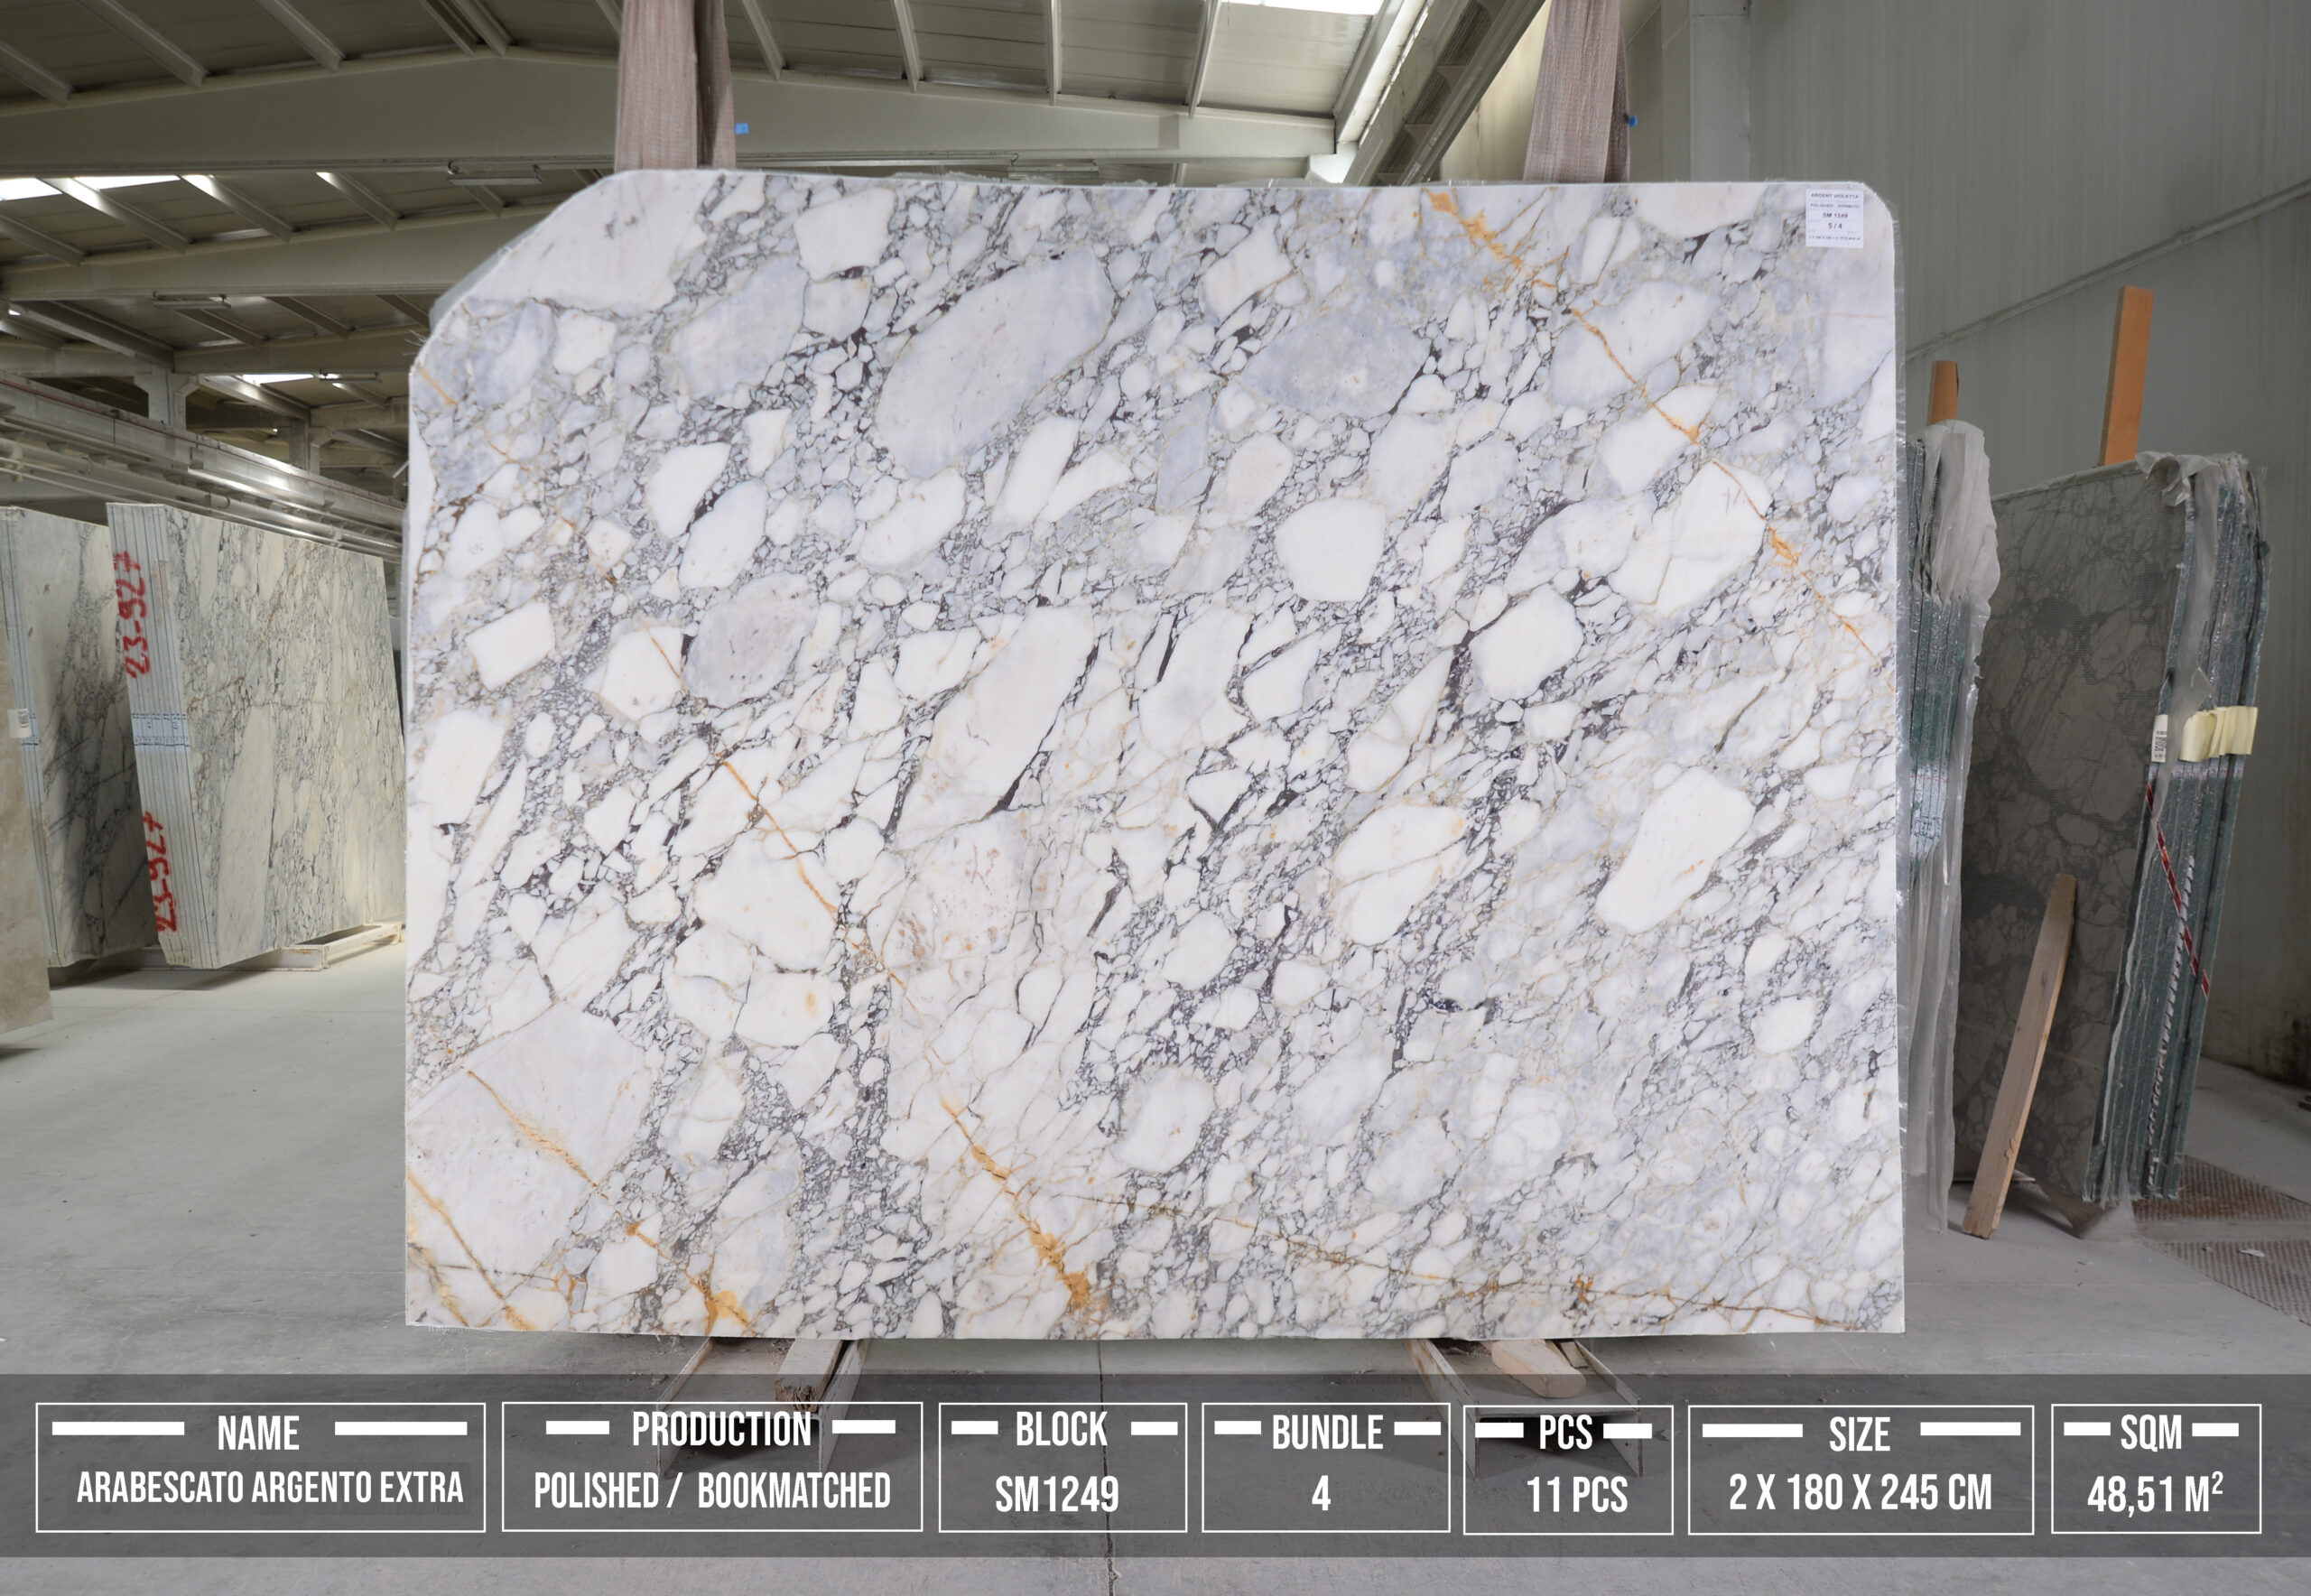Screen dimensions: 2311x1596
Task: Click the Polished / Bookmatched text
Action: click(711, 1491)
